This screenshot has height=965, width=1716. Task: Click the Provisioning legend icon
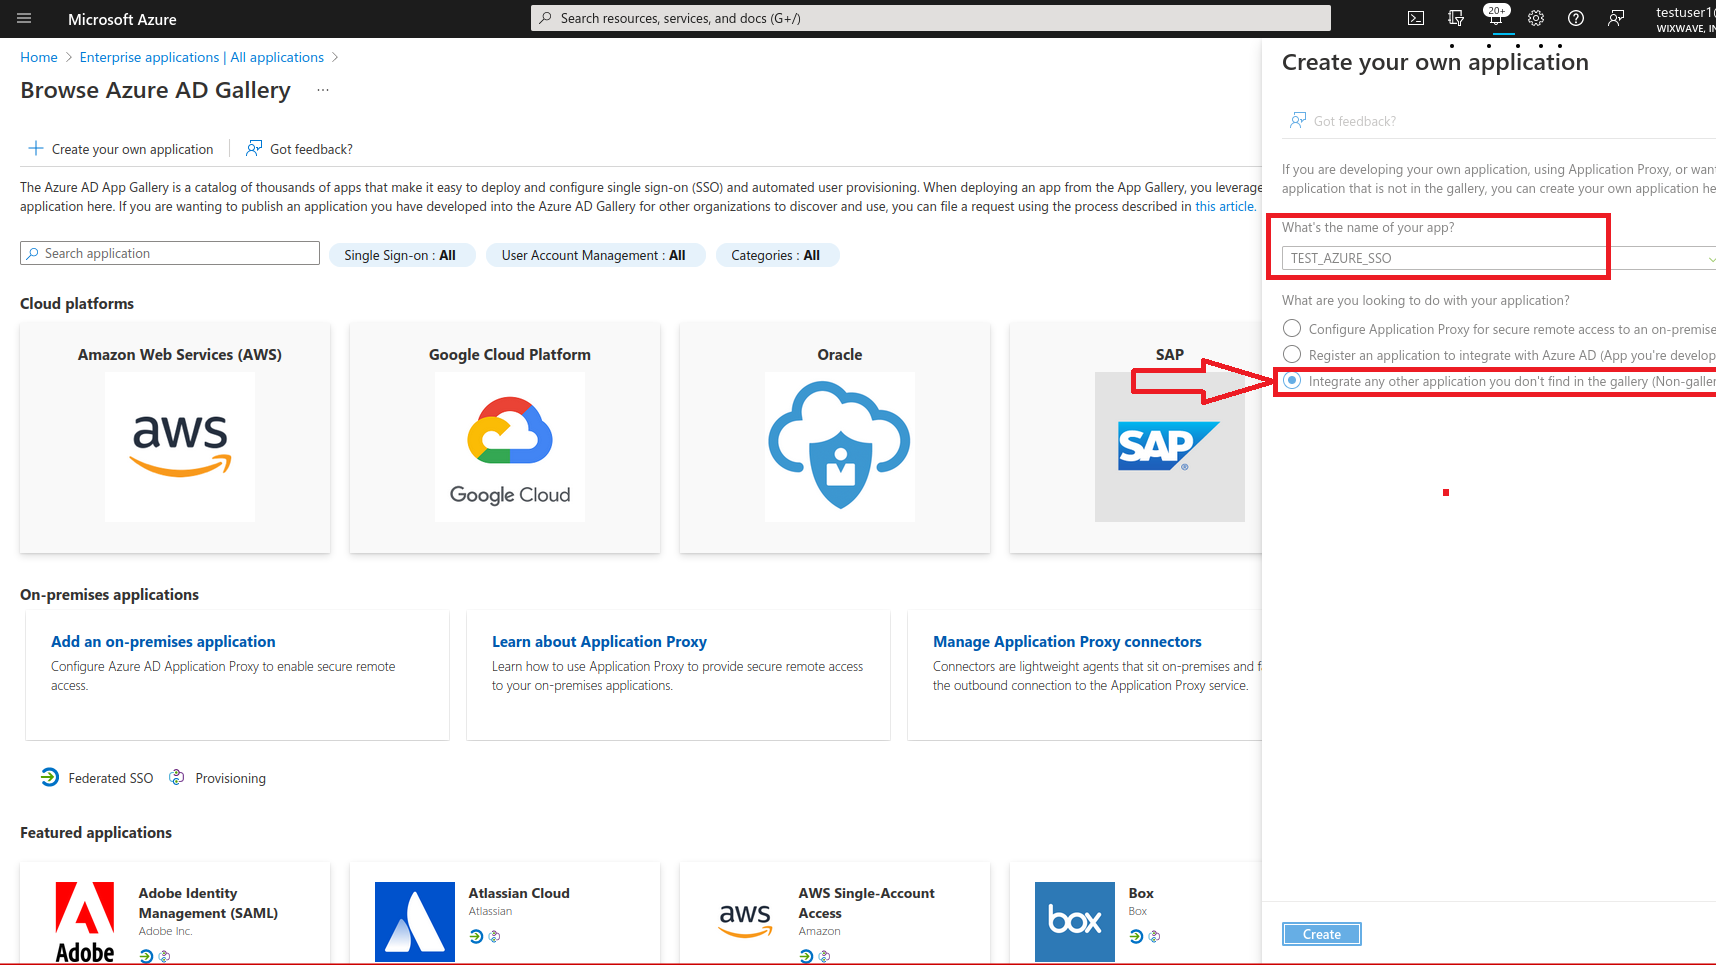coord(177,777)
